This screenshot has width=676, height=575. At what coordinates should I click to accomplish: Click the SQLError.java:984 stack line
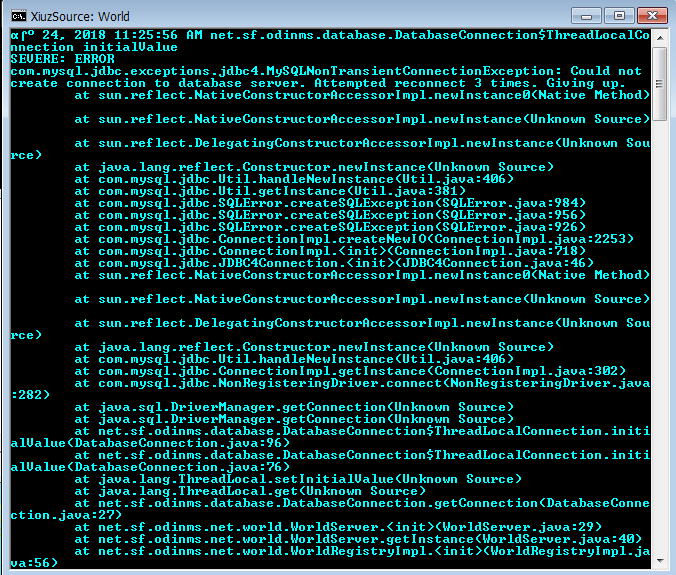(x=330, y=203)
